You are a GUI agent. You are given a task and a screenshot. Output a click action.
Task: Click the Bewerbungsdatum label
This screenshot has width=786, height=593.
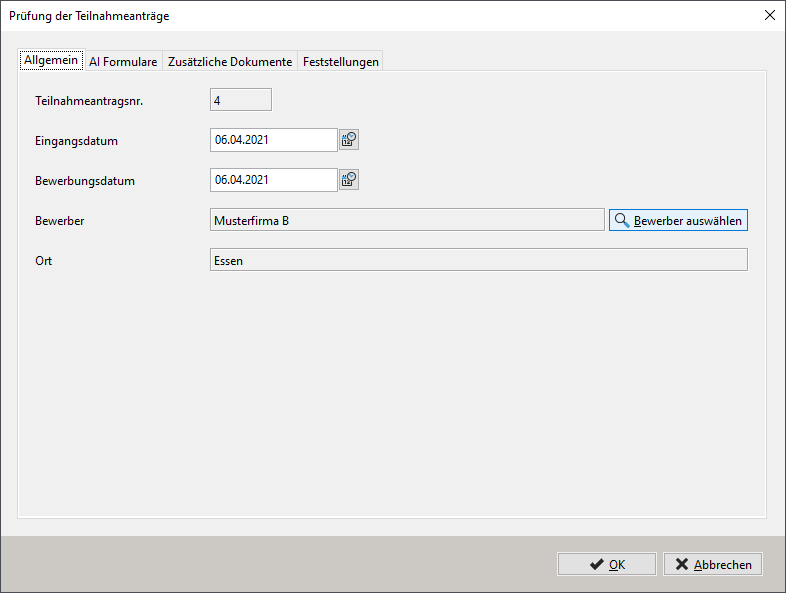[x=84, y=181]
